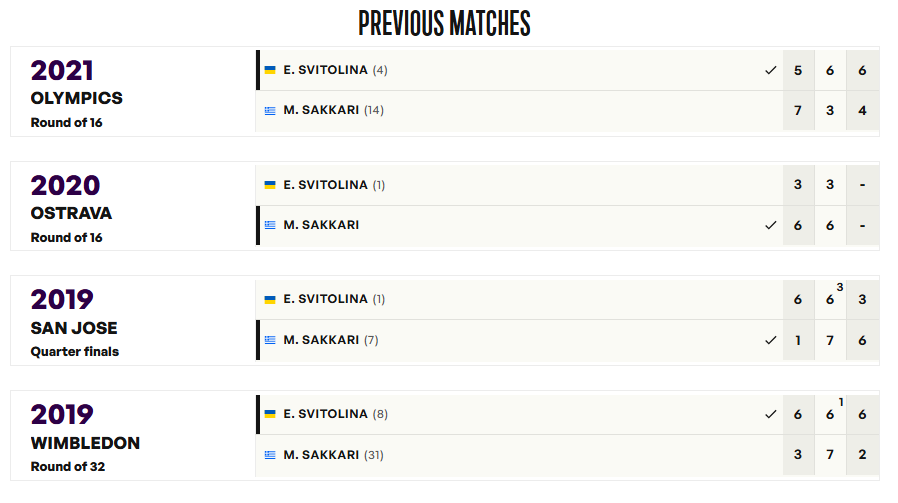Click Ukraine flag beside Svitolina in 2021 Olympics
898x503 pixels.
(x=270, y=70)
